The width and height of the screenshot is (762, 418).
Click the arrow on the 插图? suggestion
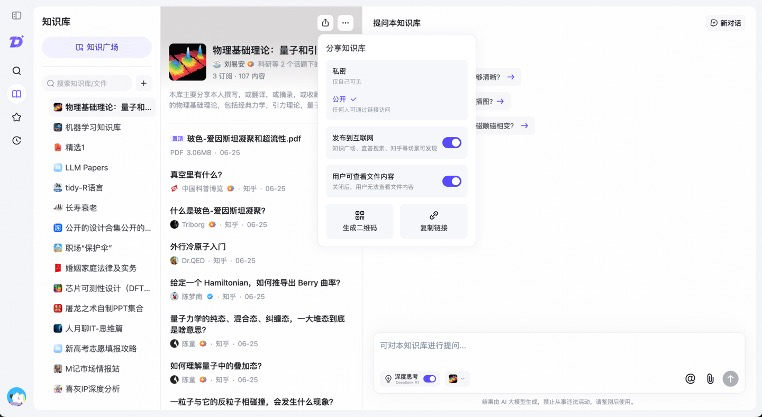(501, 101)
